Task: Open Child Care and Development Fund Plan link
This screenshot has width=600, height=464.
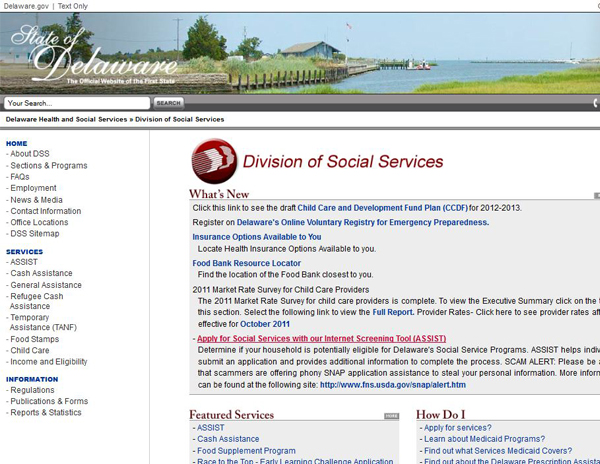Action: pos(383,208)
